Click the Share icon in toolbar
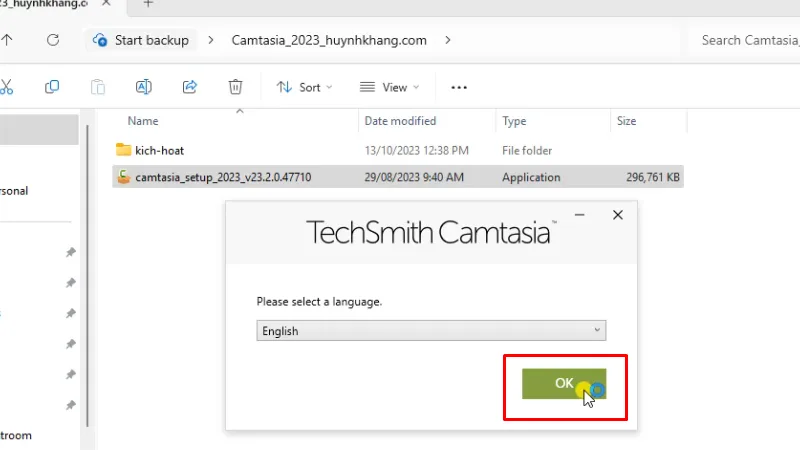This screenshot has height=450, width=800. tap(189, 87)
